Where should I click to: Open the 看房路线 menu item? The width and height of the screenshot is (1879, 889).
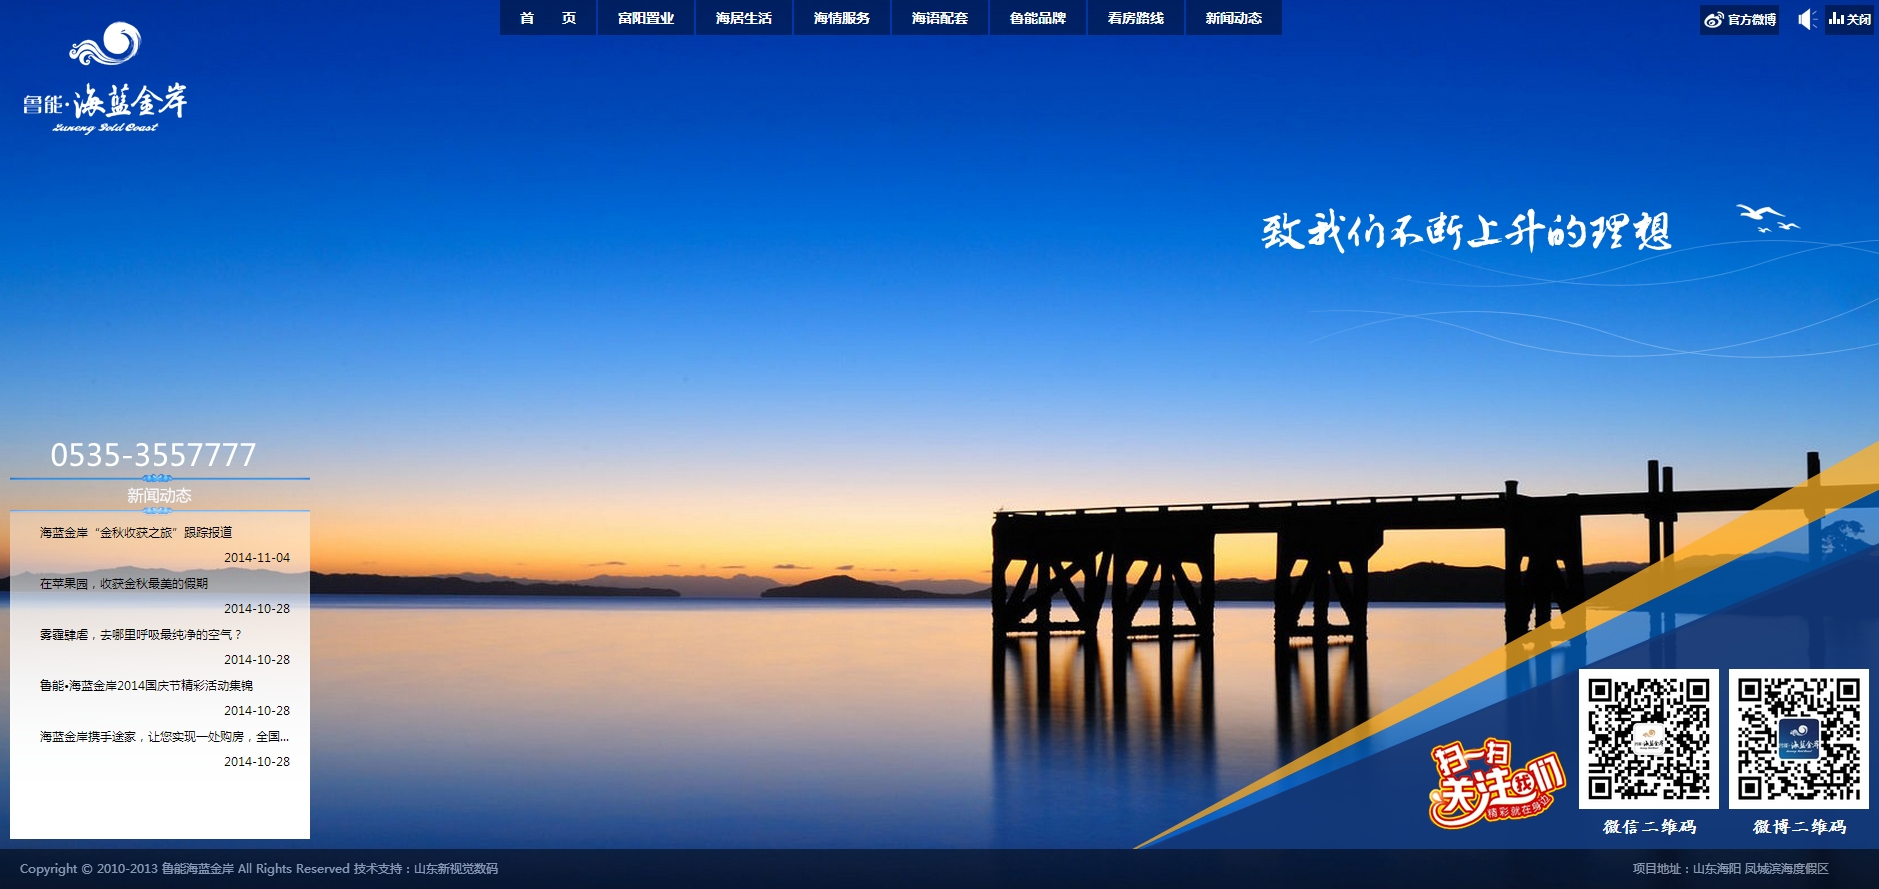(1136, 18)
